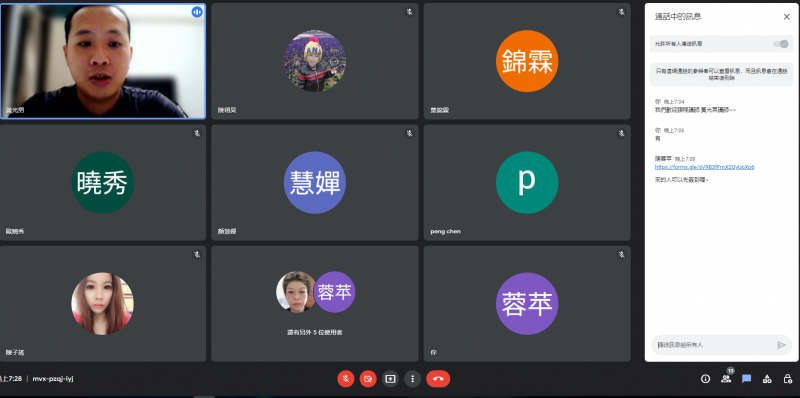Open the 5 other users overflow label
This screenshot has height=398, width=800.
(x=315, y=332)
